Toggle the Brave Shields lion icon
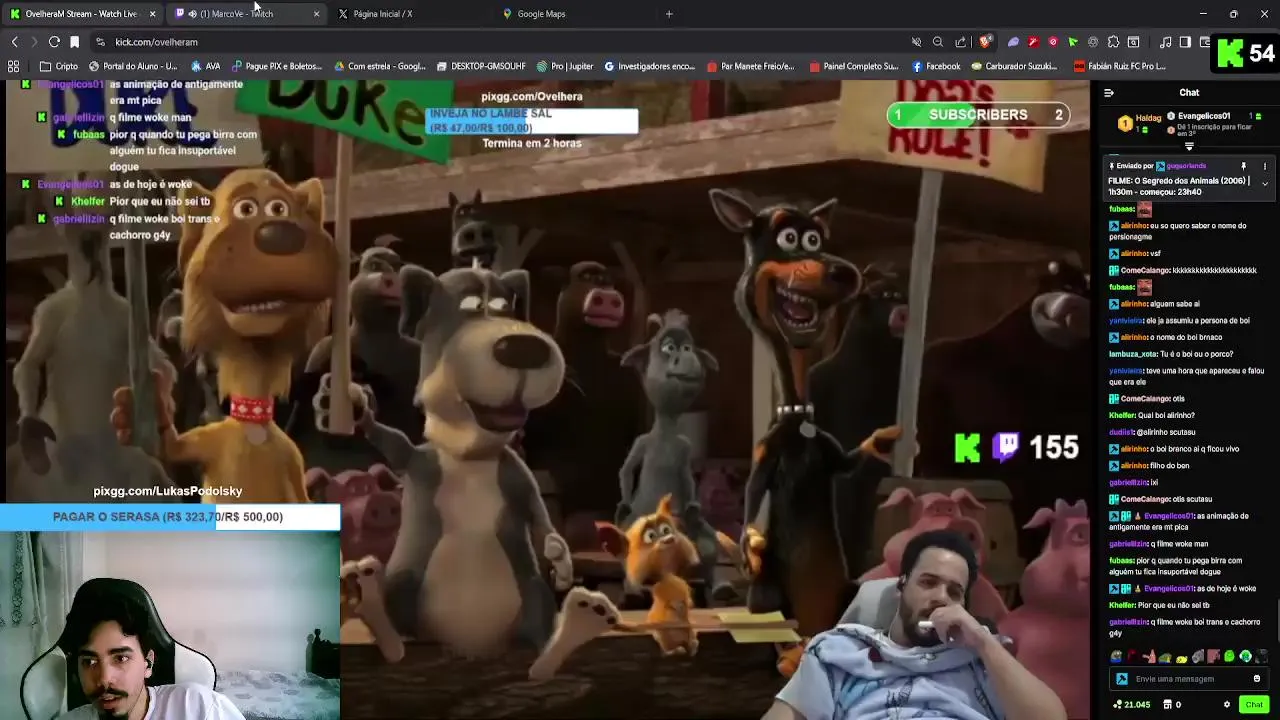This screenshot has width=1280, height=720. (986, 42)
